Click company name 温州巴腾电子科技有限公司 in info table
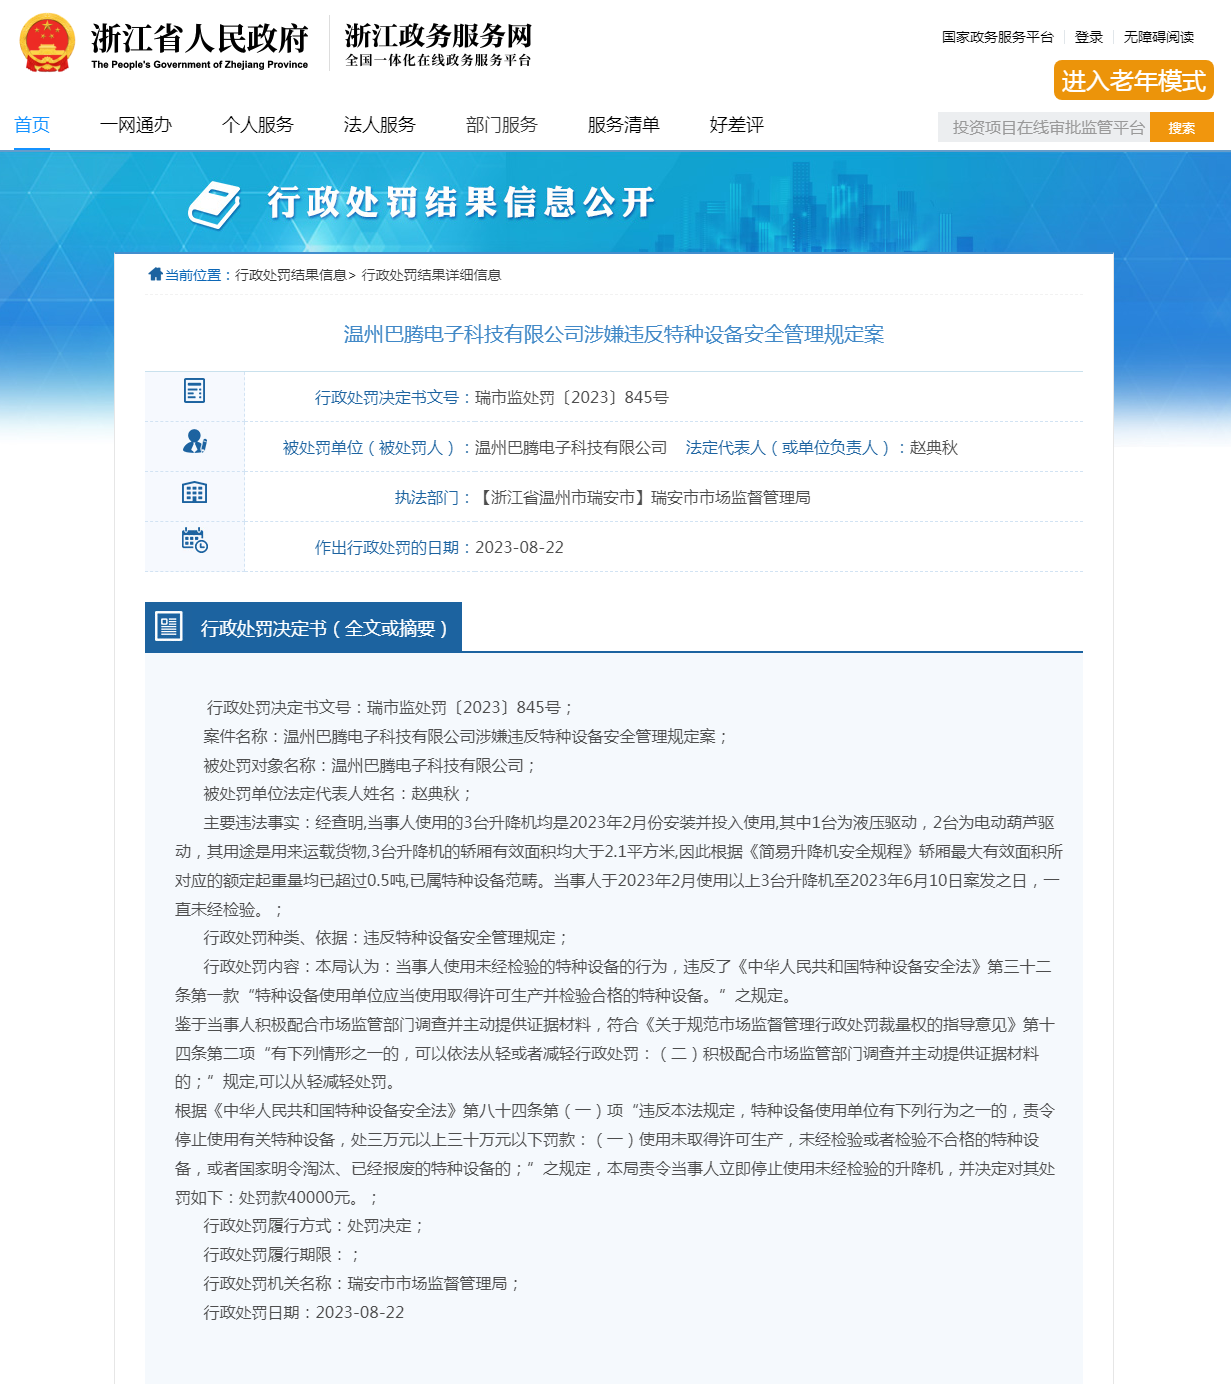Screen dimensions: 1231x1384 (x=571, y=447)
